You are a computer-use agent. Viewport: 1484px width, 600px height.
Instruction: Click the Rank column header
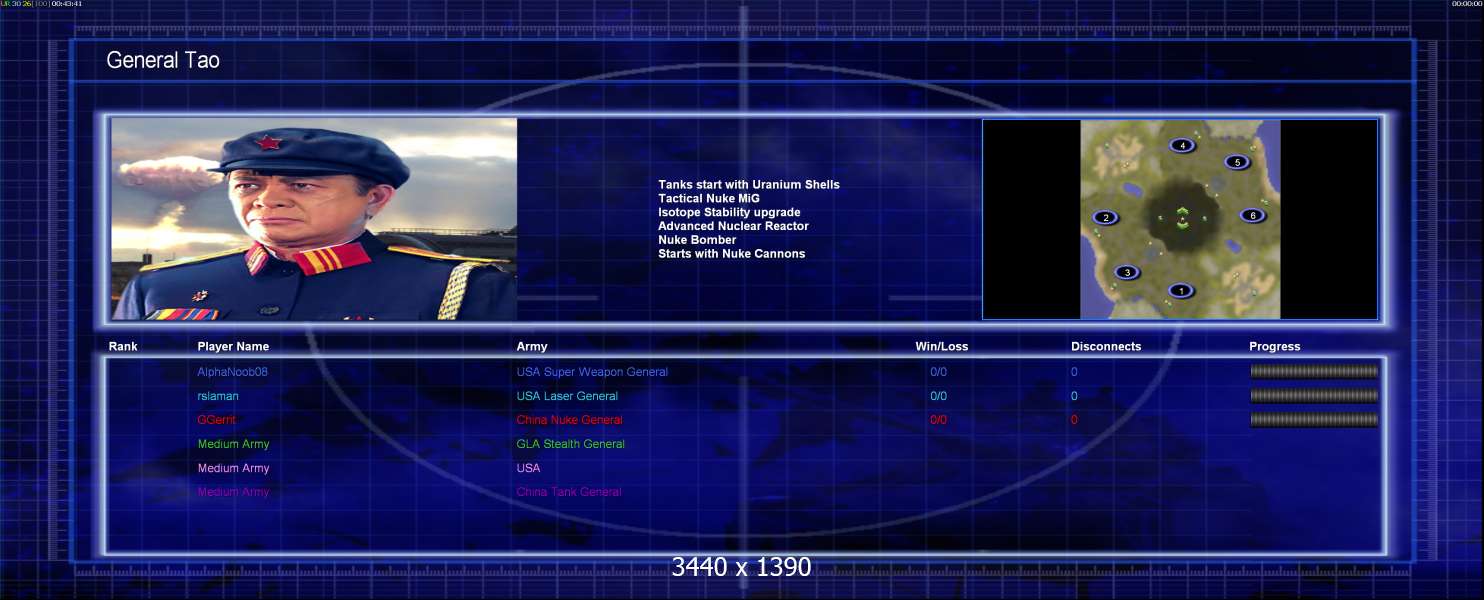click(x=123, y=346)
